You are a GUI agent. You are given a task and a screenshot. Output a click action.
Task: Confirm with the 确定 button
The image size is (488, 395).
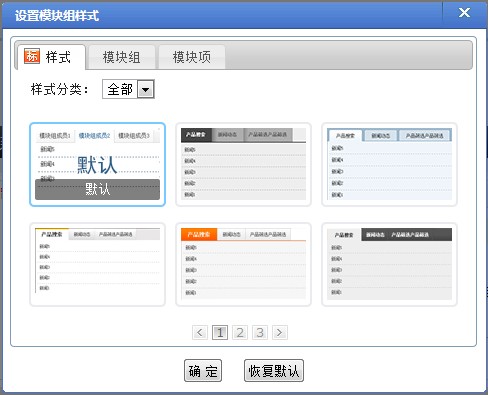click(x=203, y=371)
